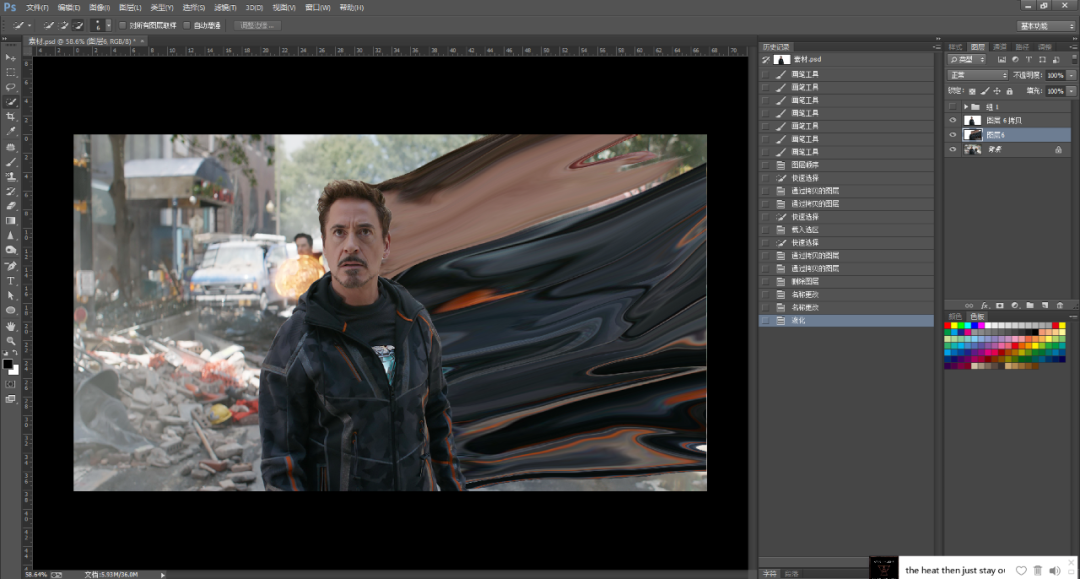Open the opacity slider dropdown arrow

(1071, 75)
